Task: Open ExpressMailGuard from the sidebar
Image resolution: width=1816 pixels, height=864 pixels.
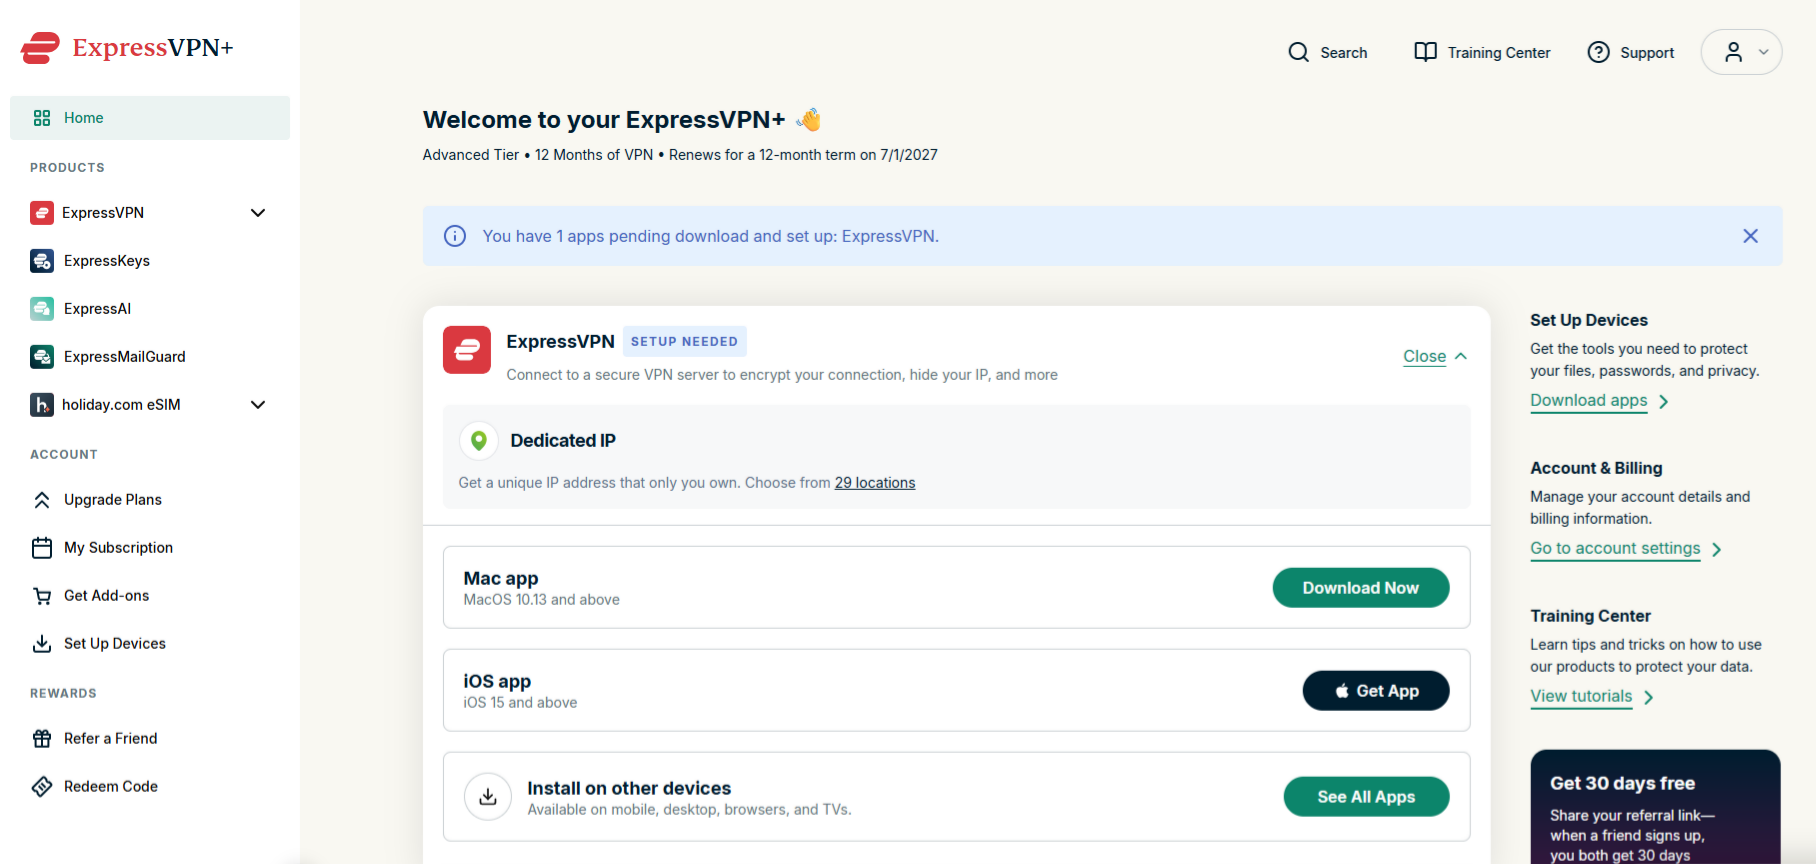Action: pyautogui.click(x=125, y=357)
